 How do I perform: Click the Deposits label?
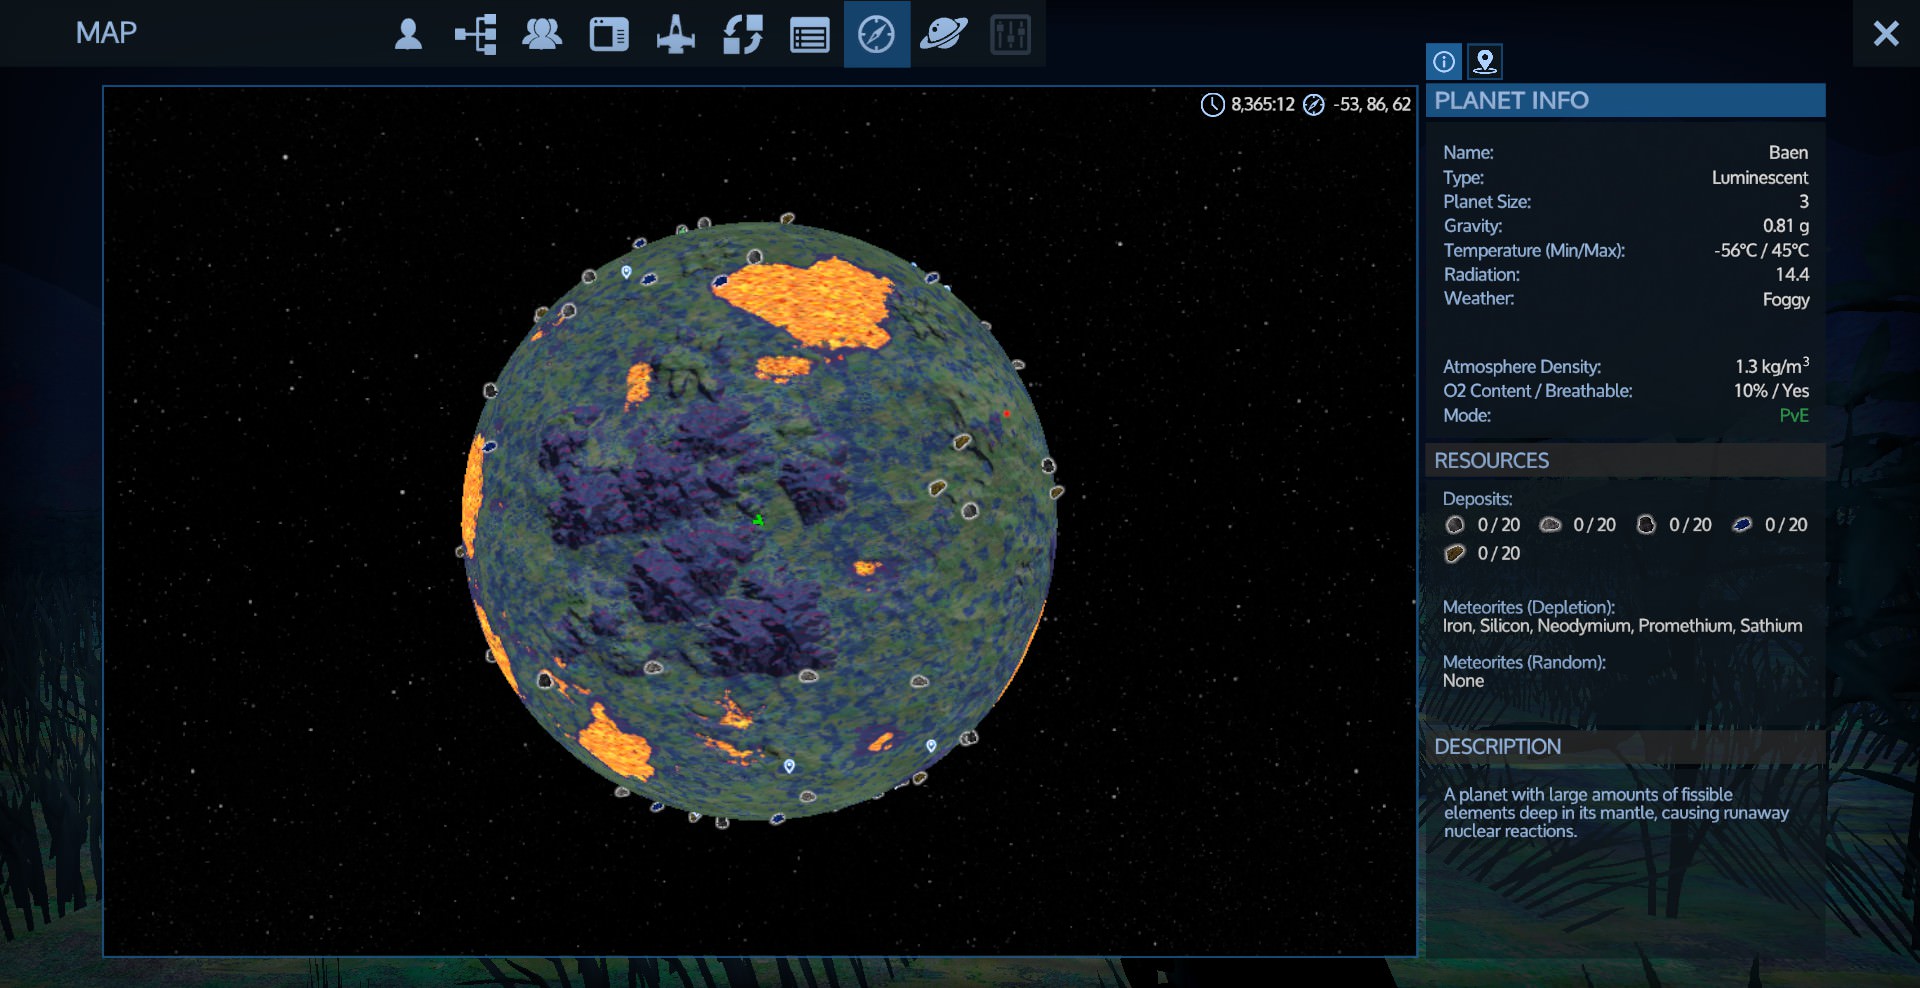coord(1477,499)
